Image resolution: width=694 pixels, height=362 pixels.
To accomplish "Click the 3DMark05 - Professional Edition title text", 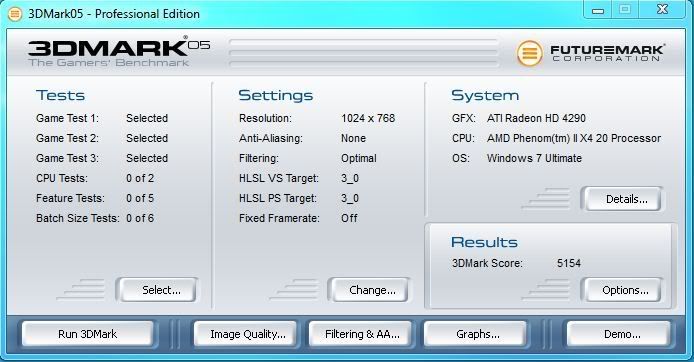I will pos(114,14).
